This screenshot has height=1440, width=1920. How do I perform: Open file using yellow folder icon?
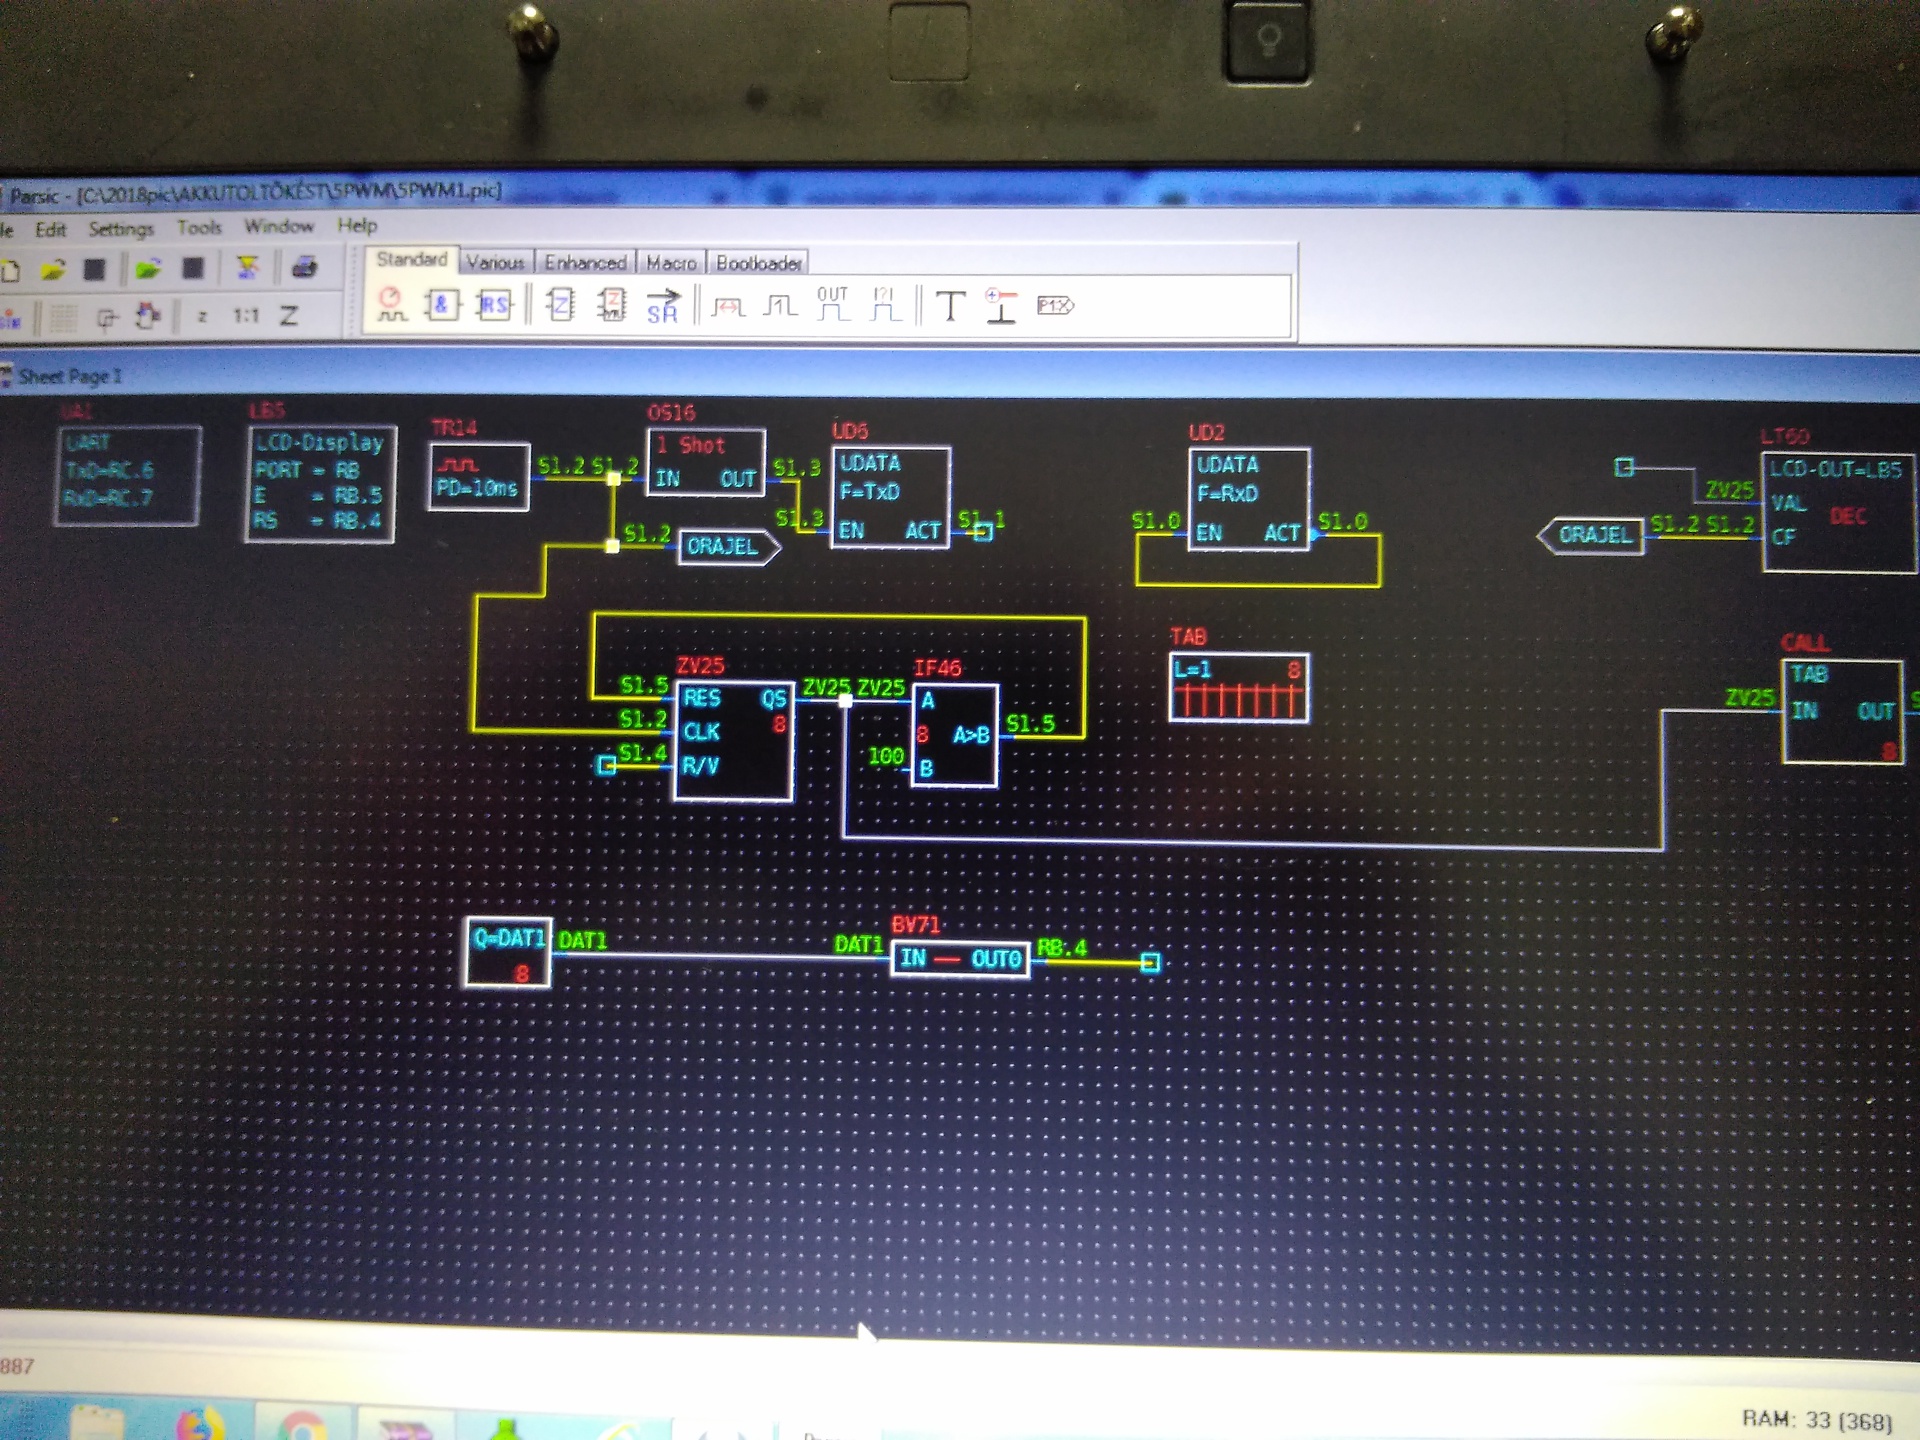pyautogui.click(x=53, y=270)
